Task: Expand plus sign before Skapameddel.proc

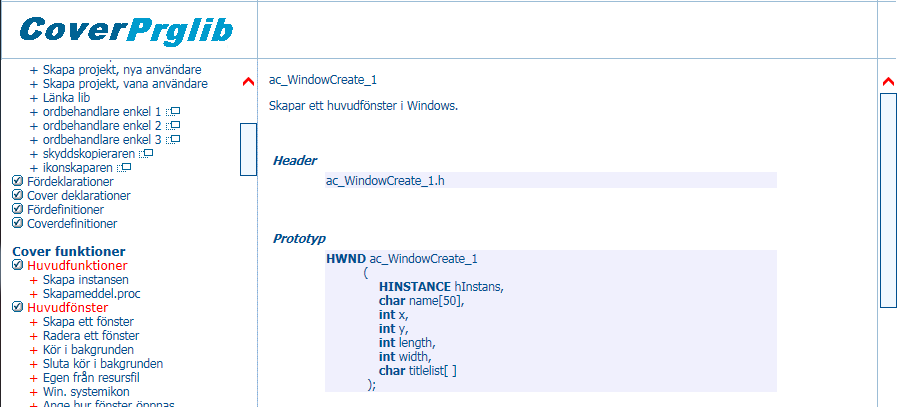Action: pos(33,294)
